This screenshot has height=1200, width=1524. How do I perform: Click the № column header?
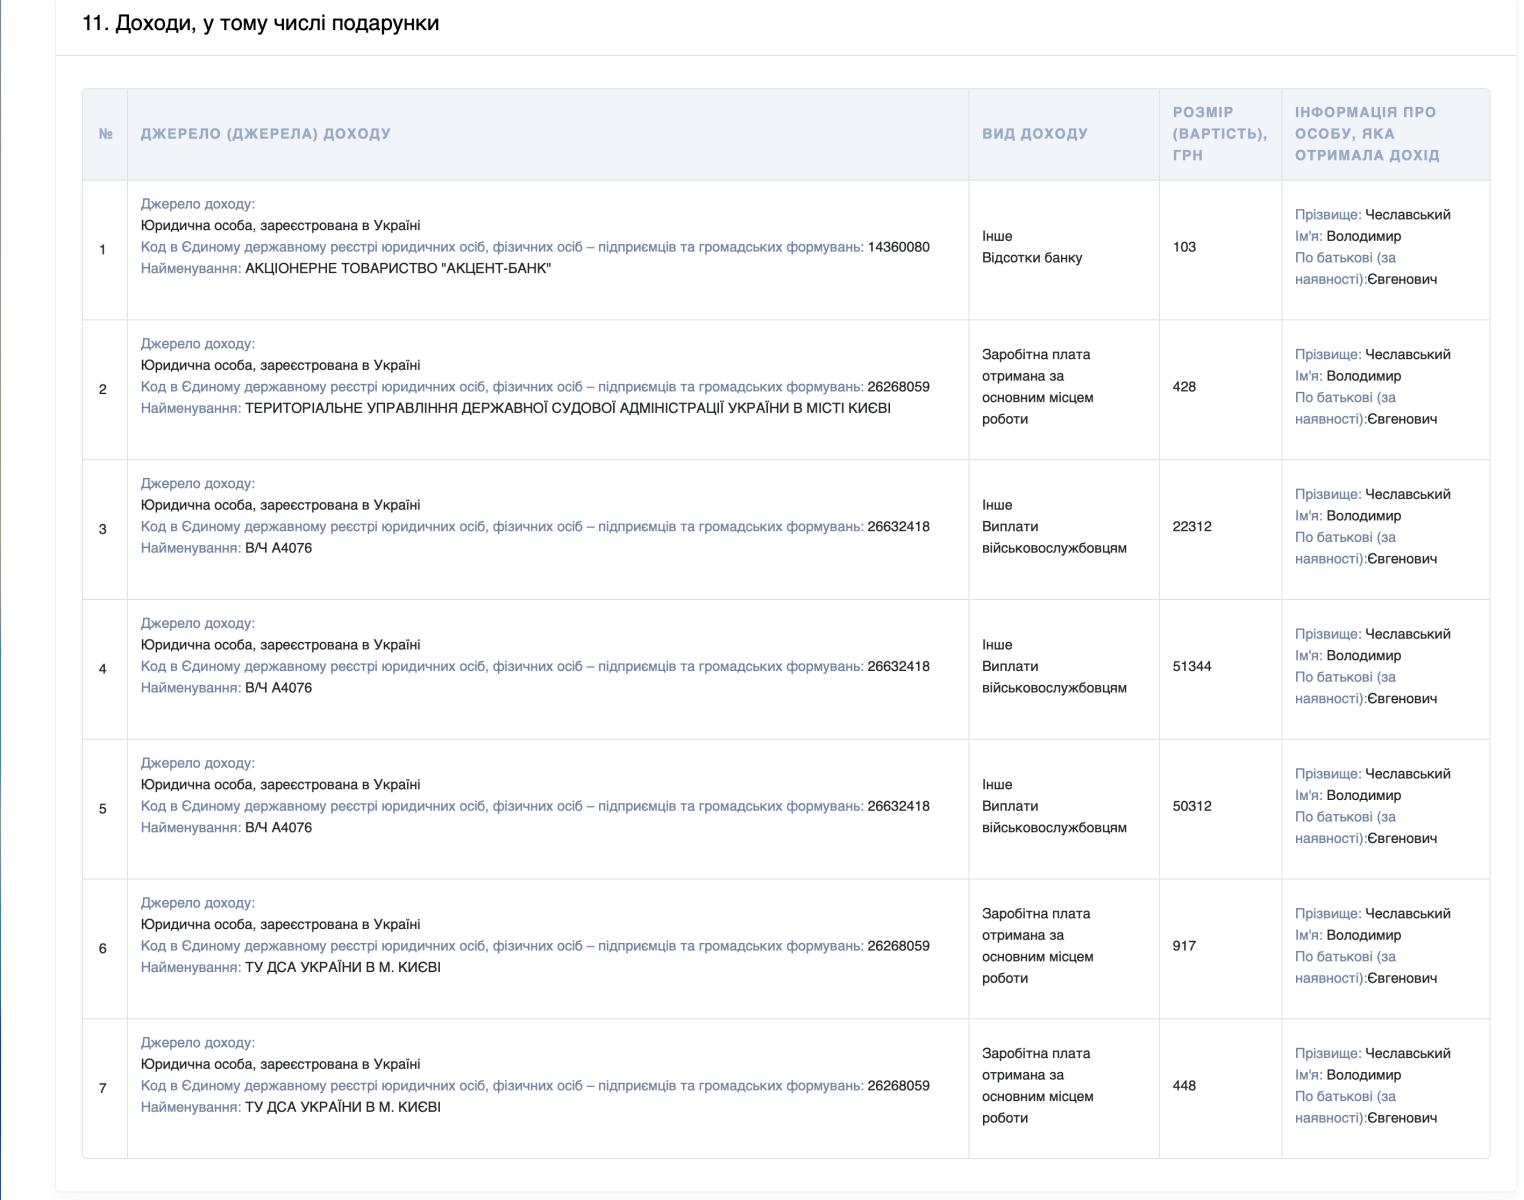coord(105,134)
